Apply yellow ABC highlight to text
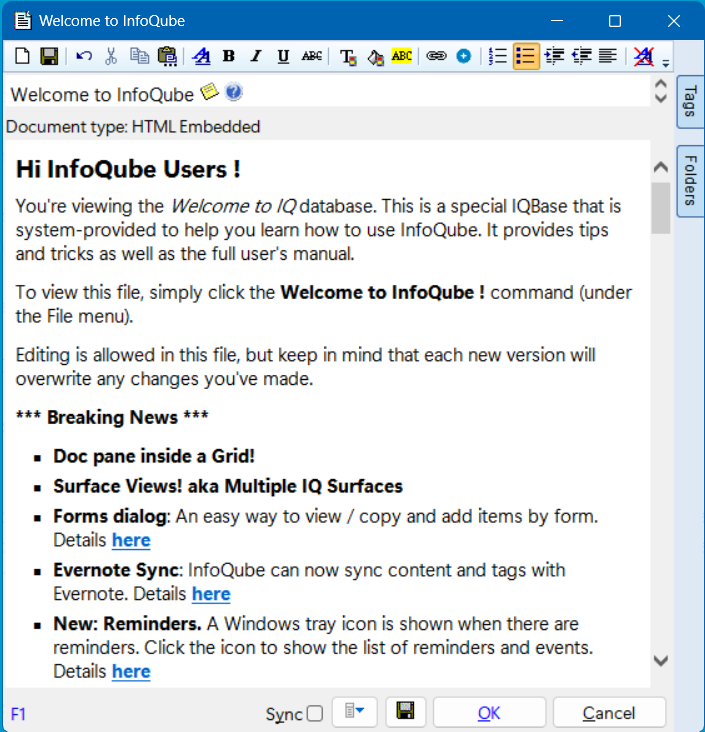705x732 pixels. pyautogui.click(x=402, y=56)
